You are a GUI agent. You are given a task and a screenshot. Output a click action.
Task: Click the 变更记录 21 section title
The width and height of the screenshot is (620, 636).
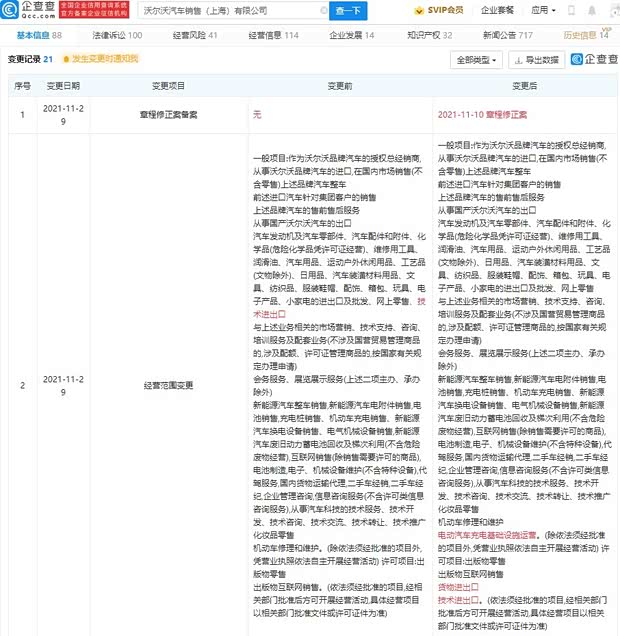pyautogui.click(x=30, y=59)
